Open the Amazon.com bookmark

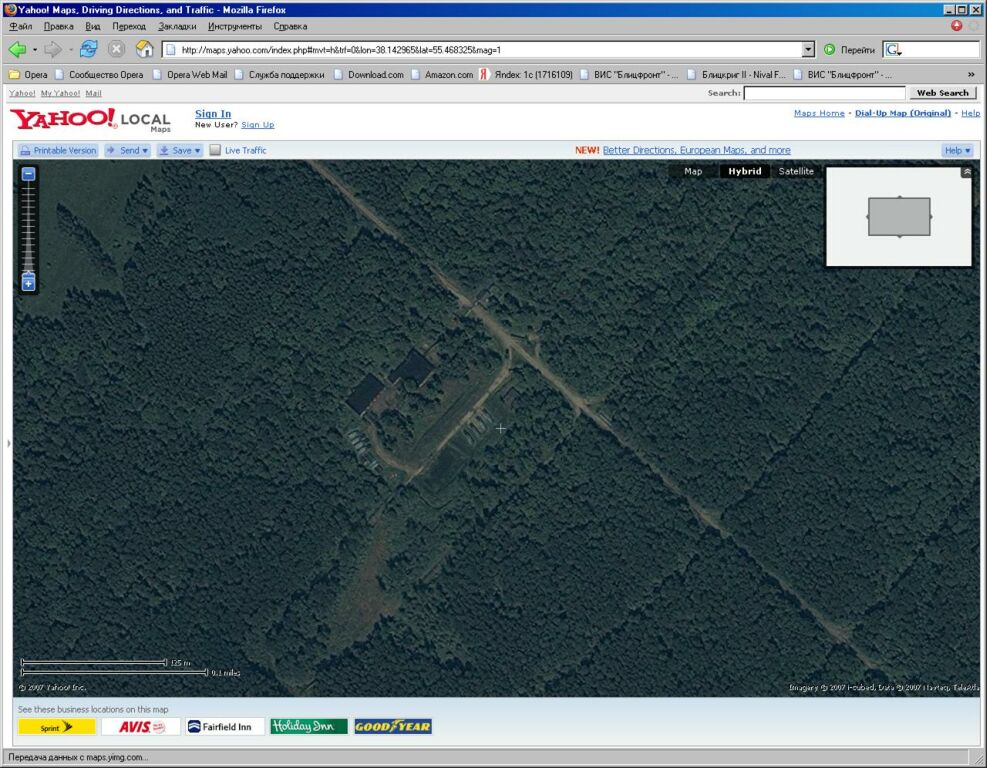(x=442, y=74)
